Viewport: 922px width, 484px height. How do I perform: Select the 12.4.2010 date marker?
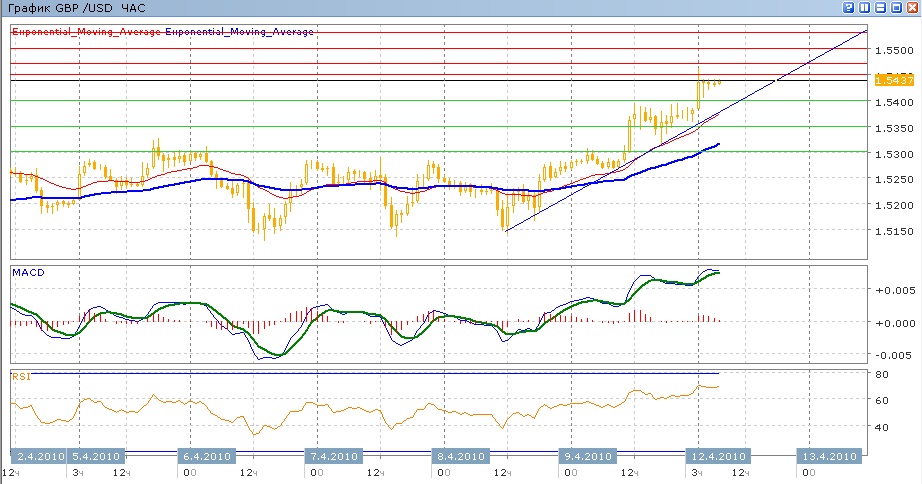[716, 456]
